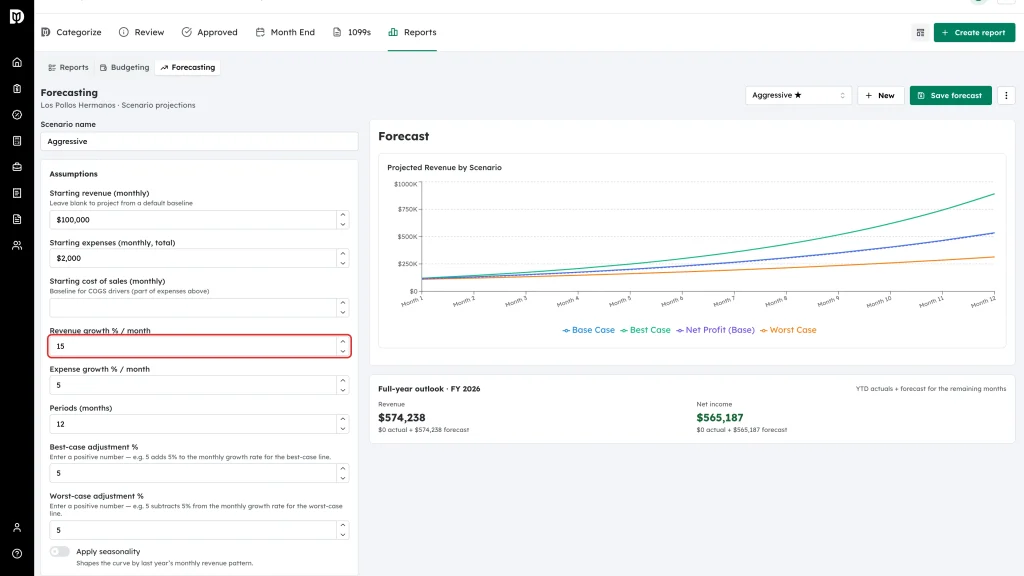Click the Create report button
This screenshot has height=576, width=1024.
pos(974,33)
